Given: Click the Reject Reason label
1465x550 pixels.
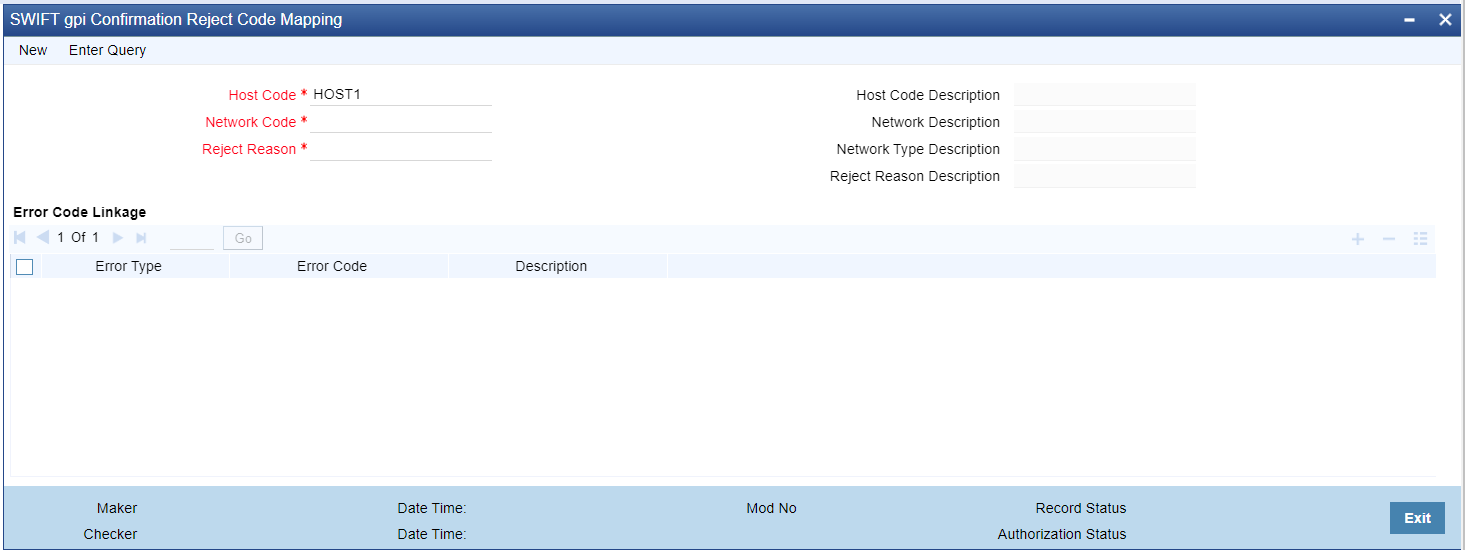Looking at the screenshot, I should (x=249, y=149).
